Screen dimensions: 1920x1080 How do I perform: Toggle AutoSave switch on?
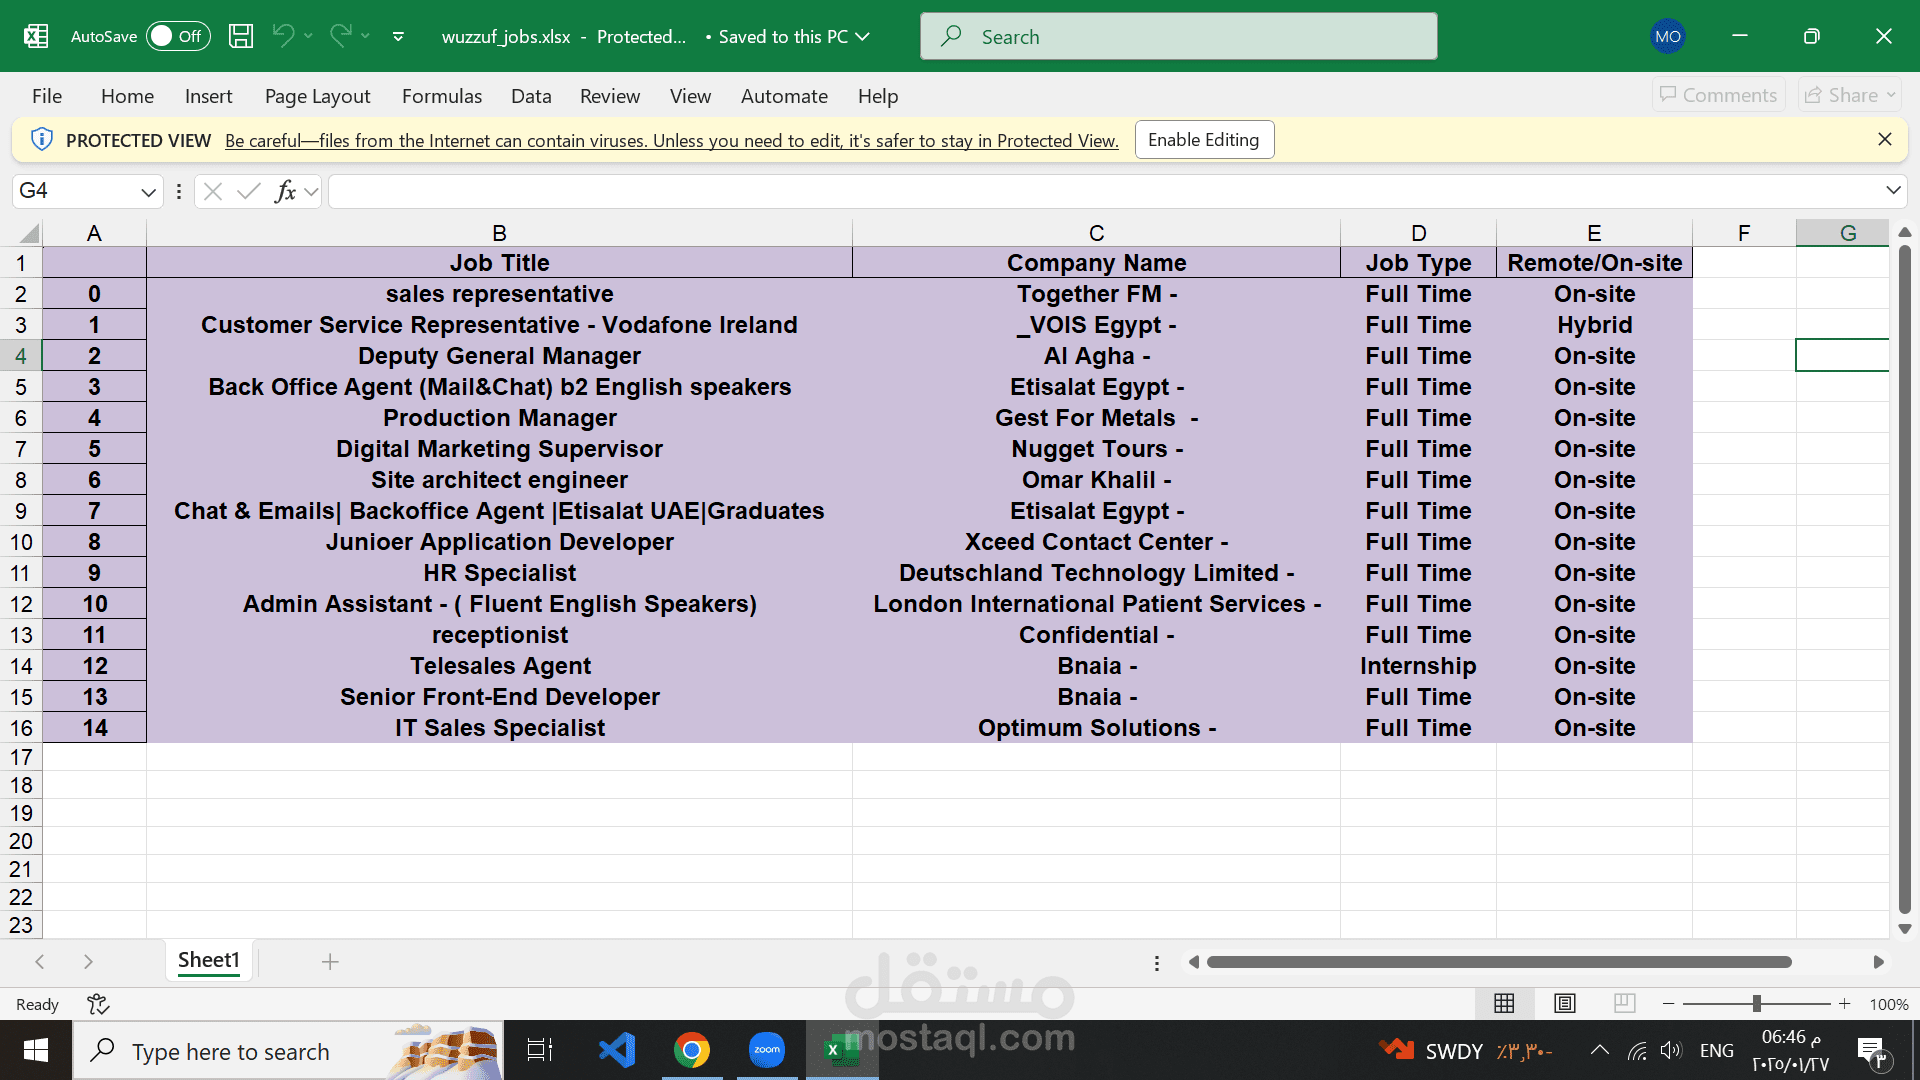(x=178, y=36)
